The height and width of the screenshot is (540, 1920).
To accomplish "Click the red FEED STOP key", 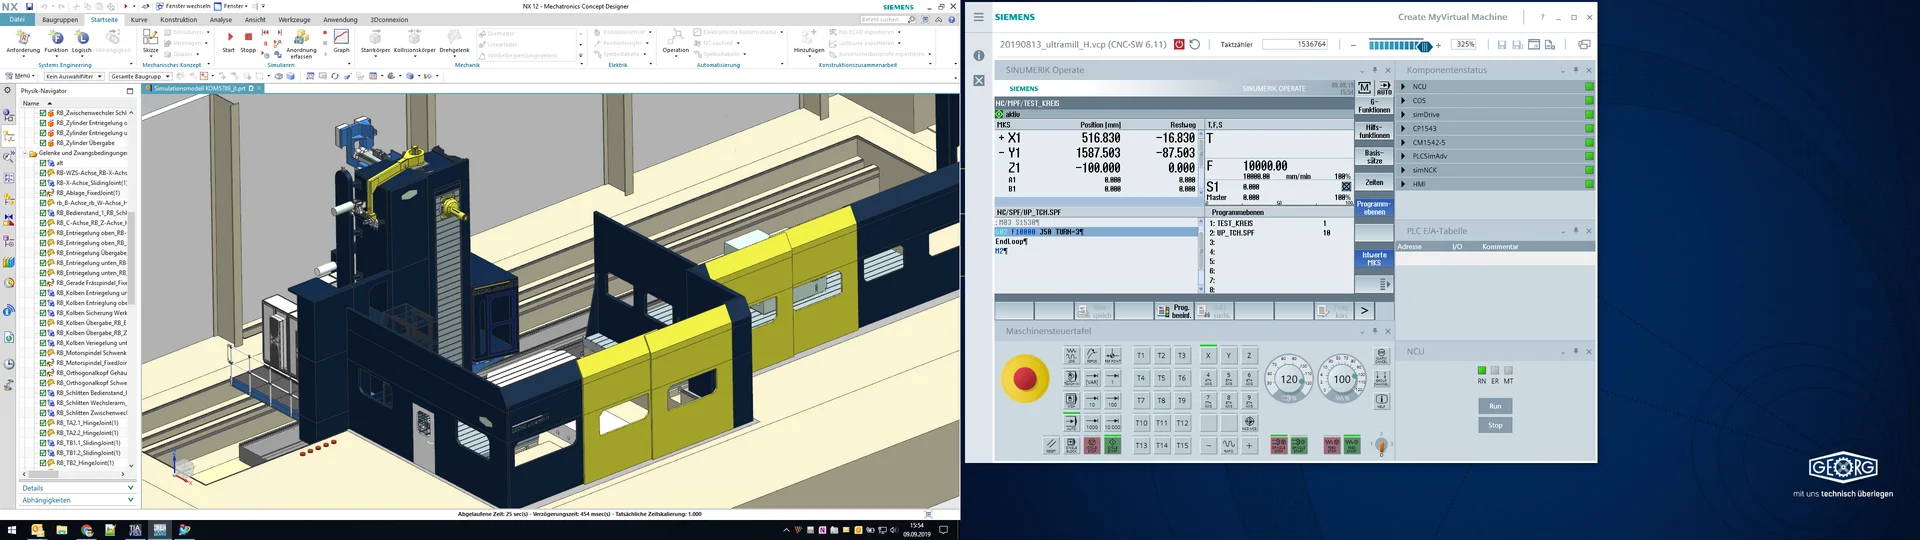I will [x=1332, y=445].
